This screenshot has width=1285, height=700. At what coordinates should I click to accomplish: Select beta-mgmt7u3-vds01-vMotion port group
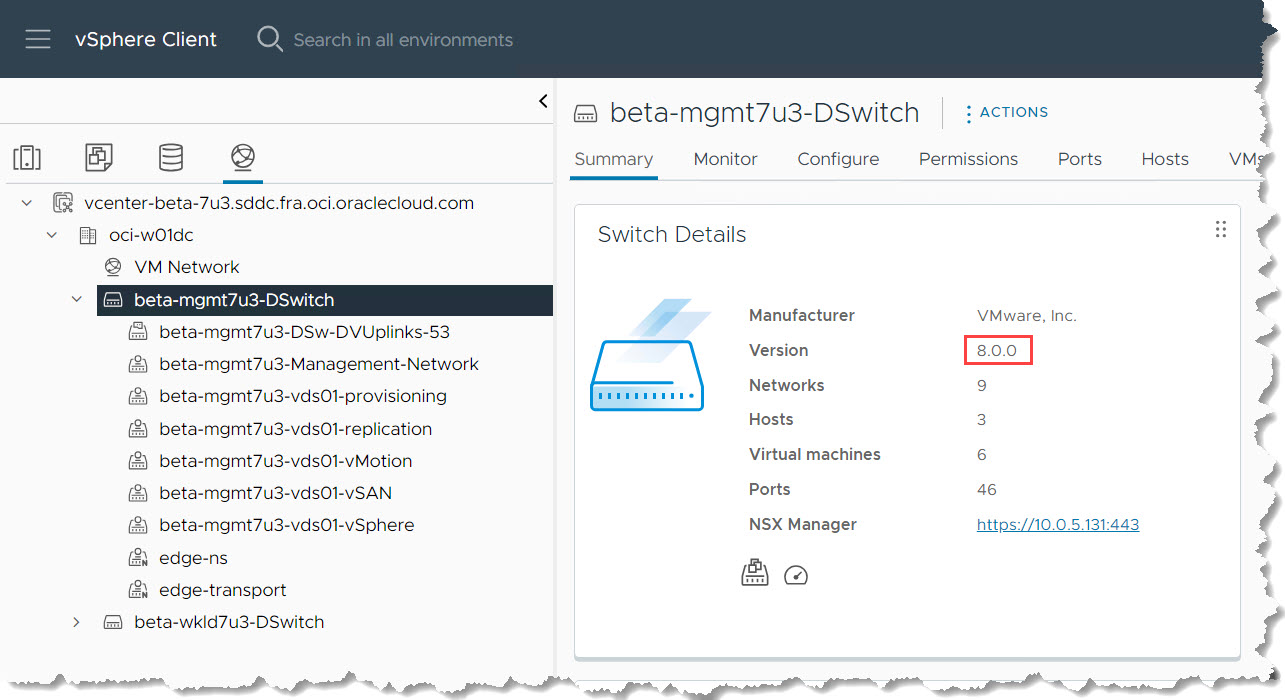pos(285,461)
